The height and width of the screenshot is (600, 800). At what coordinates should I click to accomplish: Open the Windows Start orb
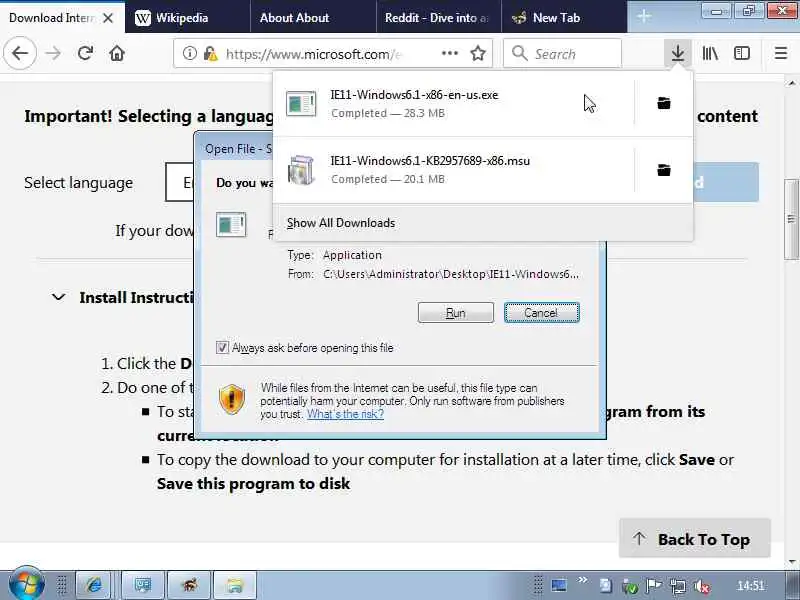click(x=26, y=584)
